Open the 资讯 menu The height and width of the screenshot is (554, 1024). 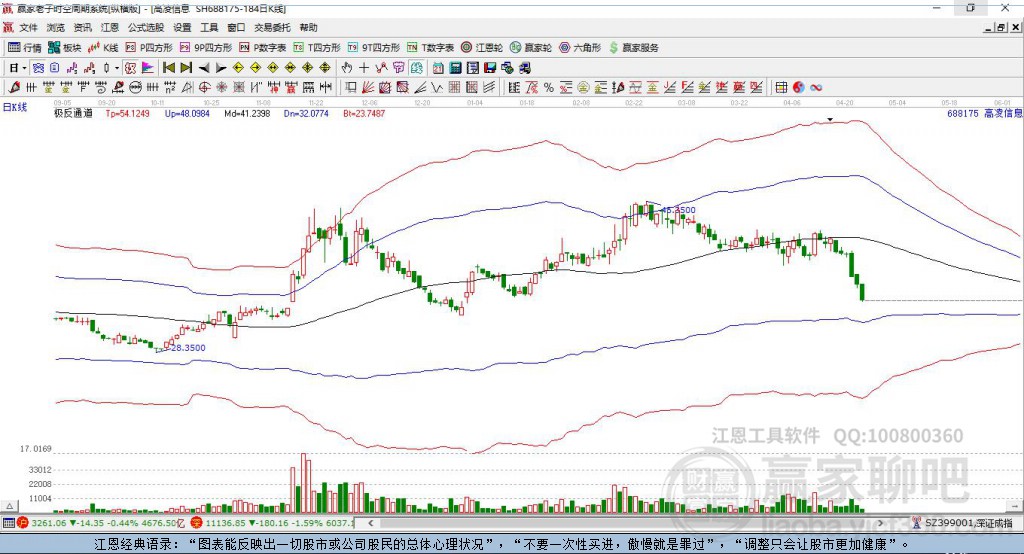point(82,27)
